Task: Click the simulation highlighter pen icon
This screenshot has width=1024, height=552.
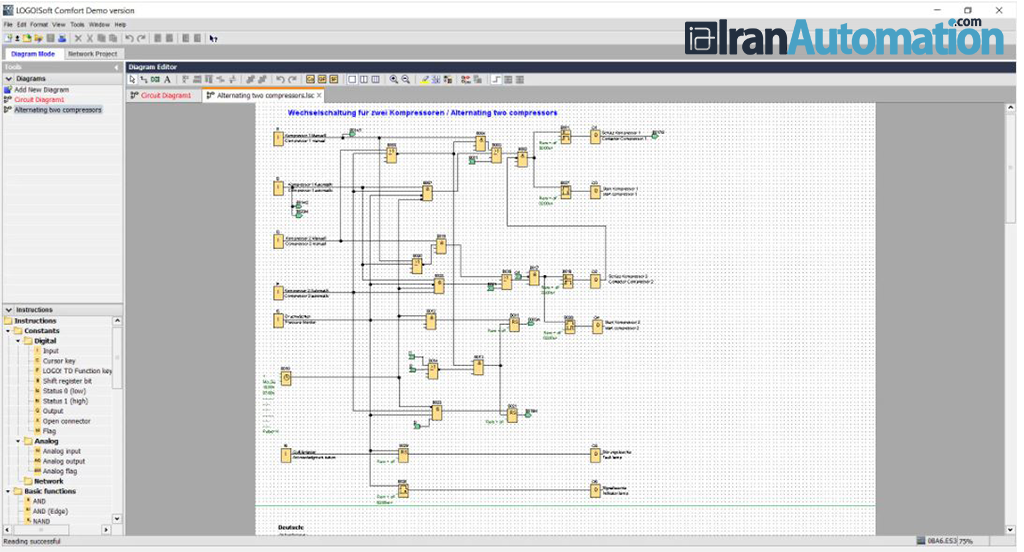Action: 424,80
